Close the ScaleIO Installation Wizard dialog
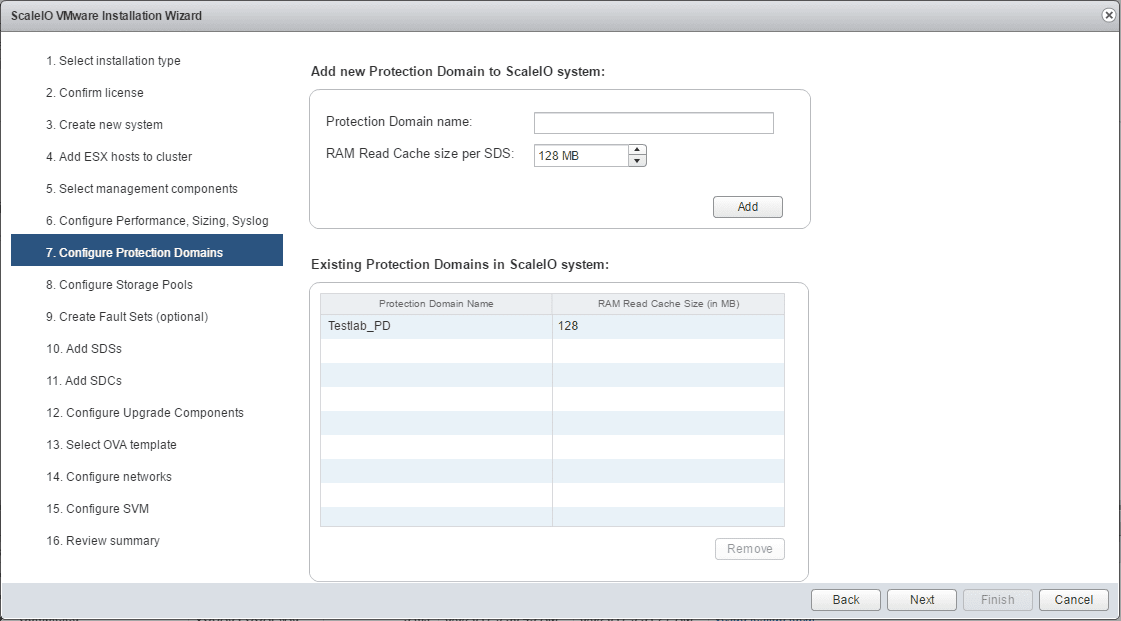Image resolution: width=1121 pixels, height=621 pixels. click(x=1108, y=15)
